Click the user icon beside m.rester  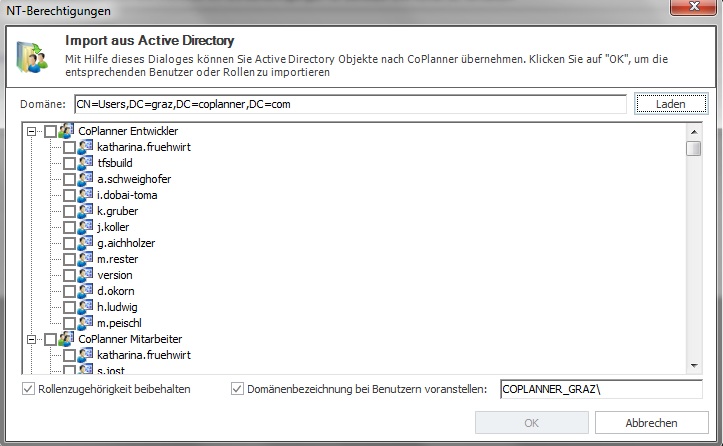click(85, 259)
